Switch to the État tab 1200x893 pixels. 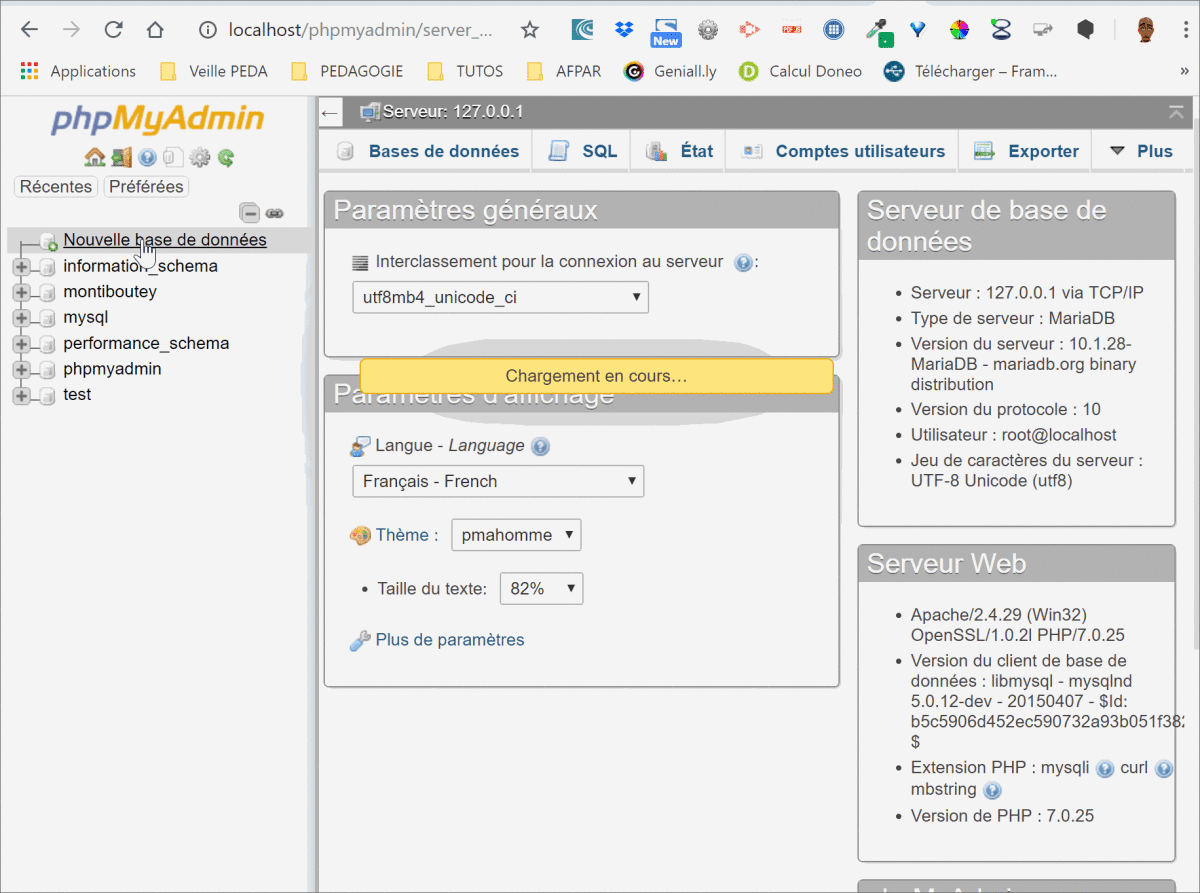coord(679,151)
